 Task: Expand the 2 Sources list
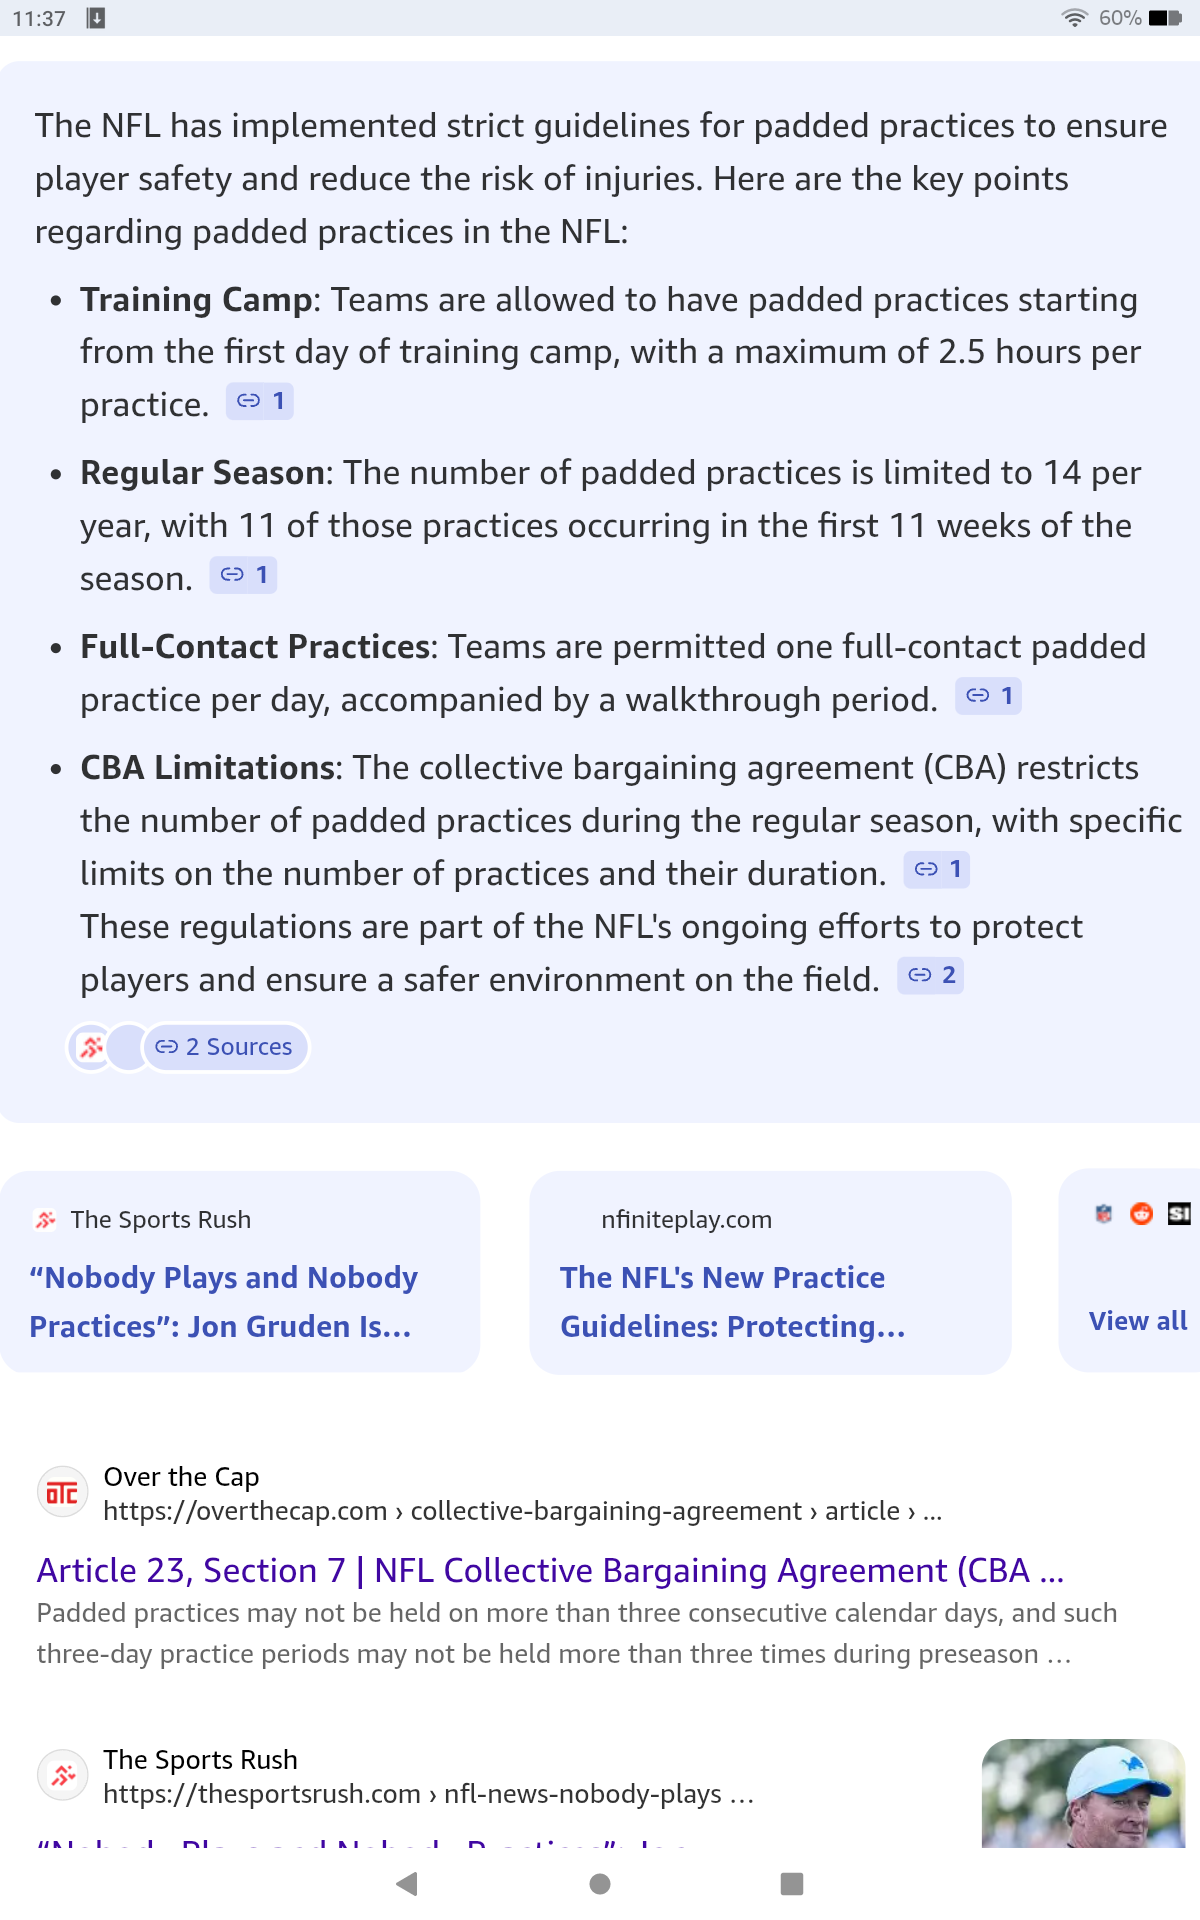tap(225, 1047)
